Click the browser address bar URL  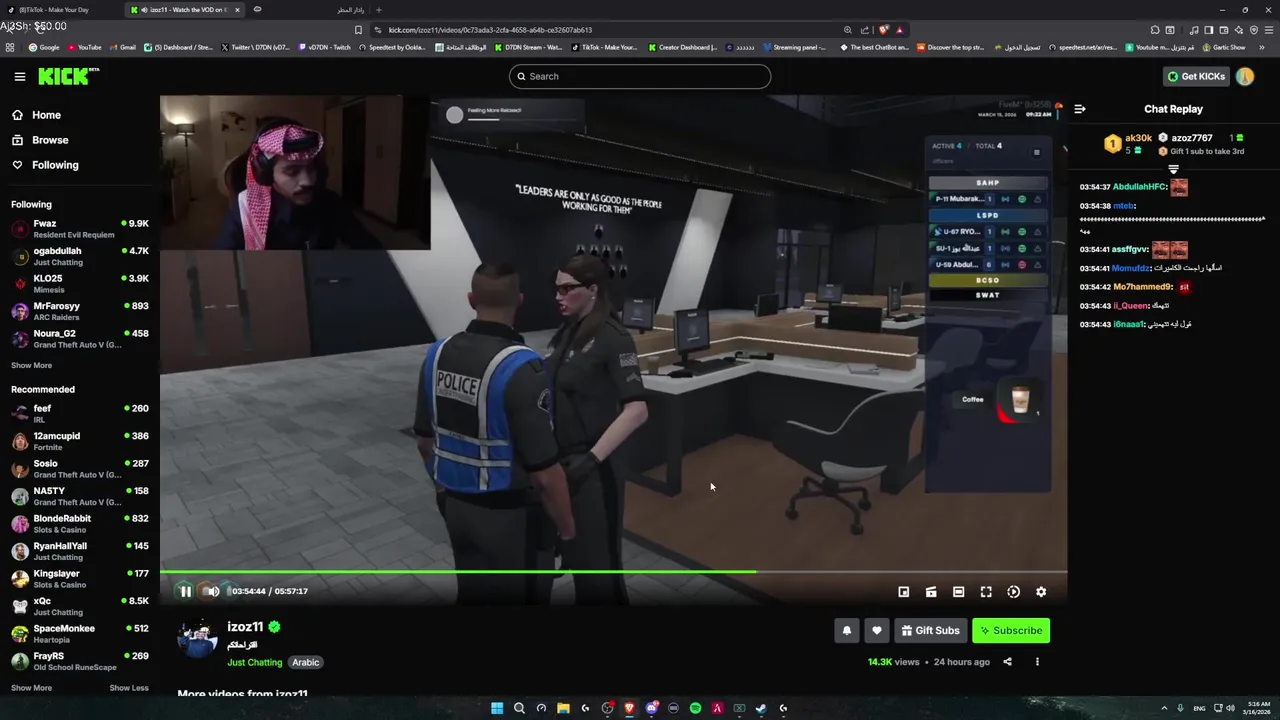[490, 30]
